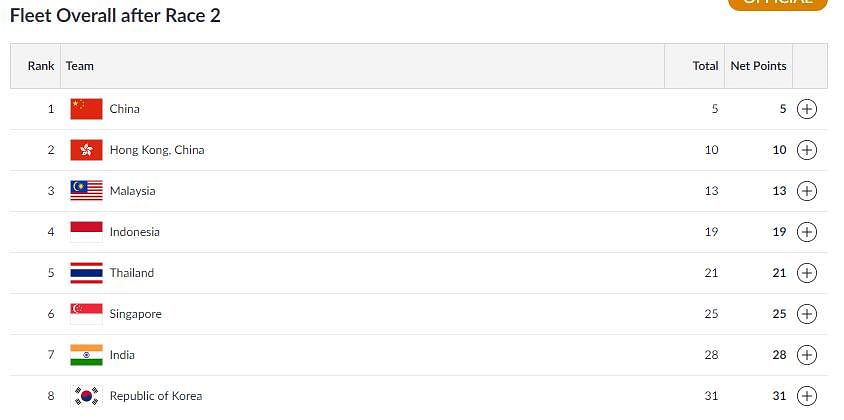Expand China's row details with the plus icon
Viewport: 844px width, 420px height.
click(806, 109)
